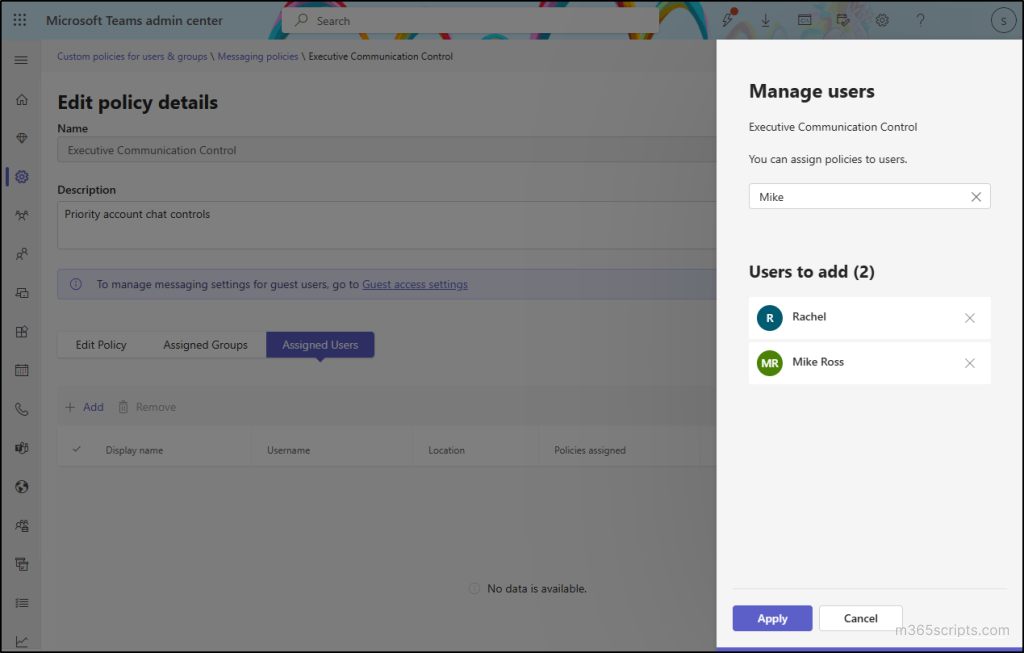The width and height of the screenshot is (1024, 653).
Task: Click the Apply button
Action: [x=772, y=618]
